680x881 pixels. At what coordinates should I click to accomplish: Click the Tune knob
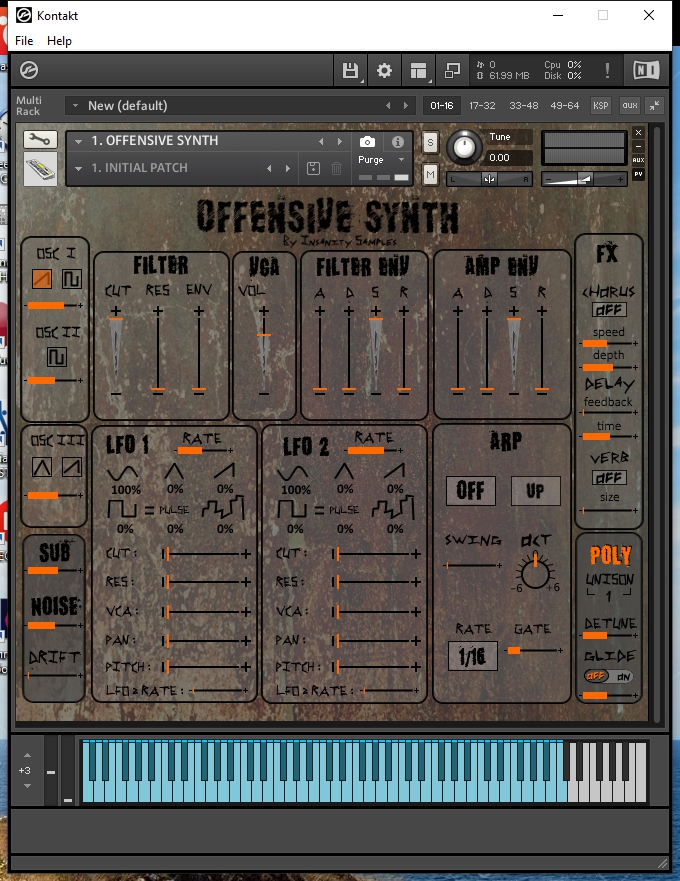(x=464, y=147)
